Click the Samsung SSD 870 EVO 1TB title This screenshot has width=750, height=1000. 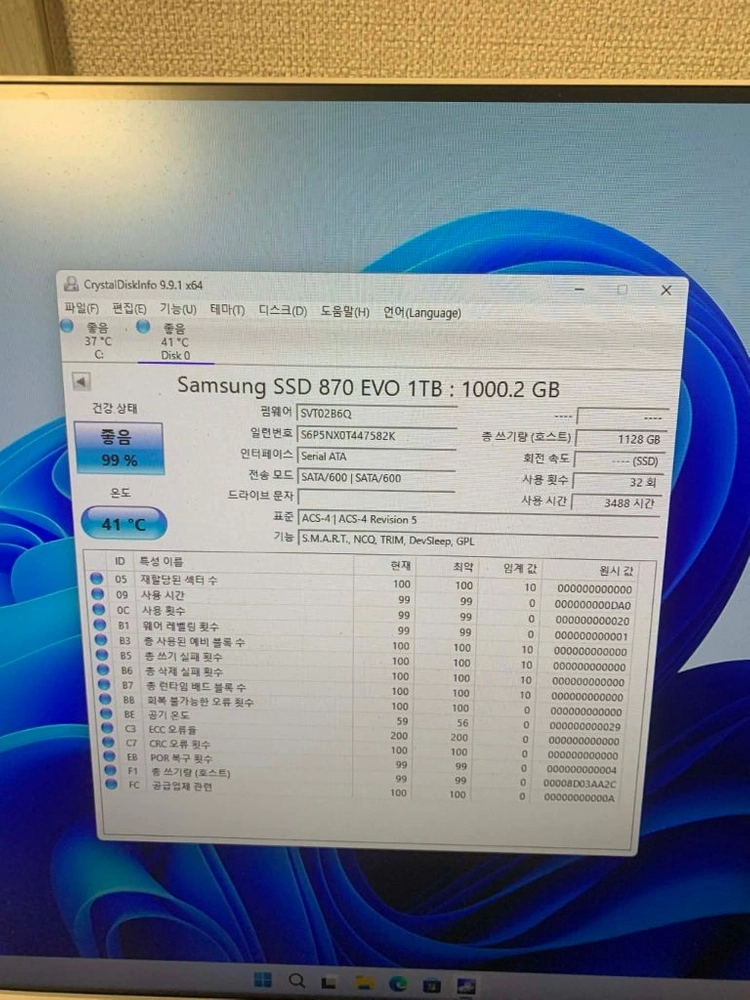(368, 387)
